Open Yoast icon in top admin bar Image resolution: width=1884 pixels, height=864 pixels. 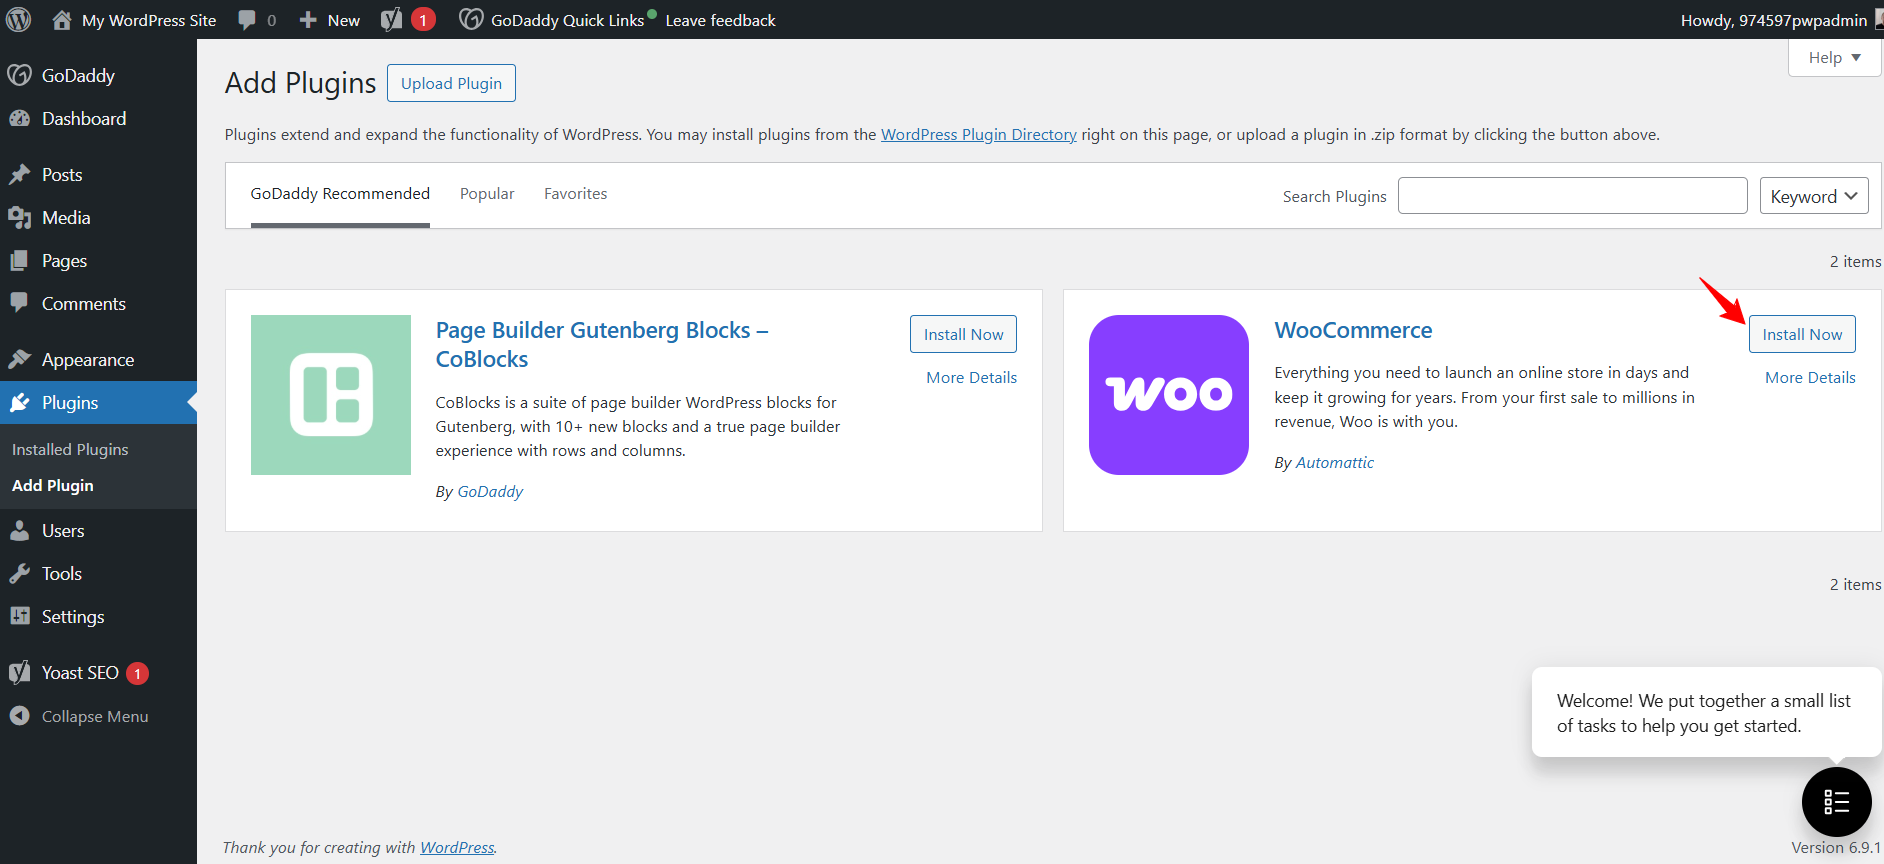[x=392, y=20]
